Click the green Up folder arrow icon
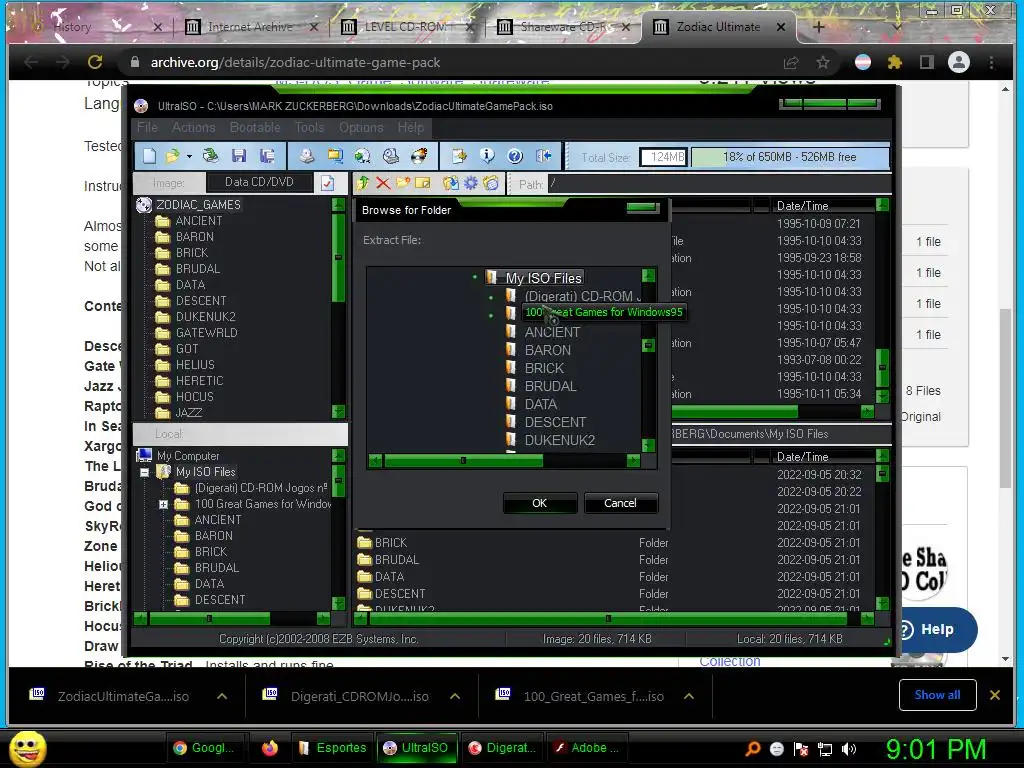 click(363, 184)
